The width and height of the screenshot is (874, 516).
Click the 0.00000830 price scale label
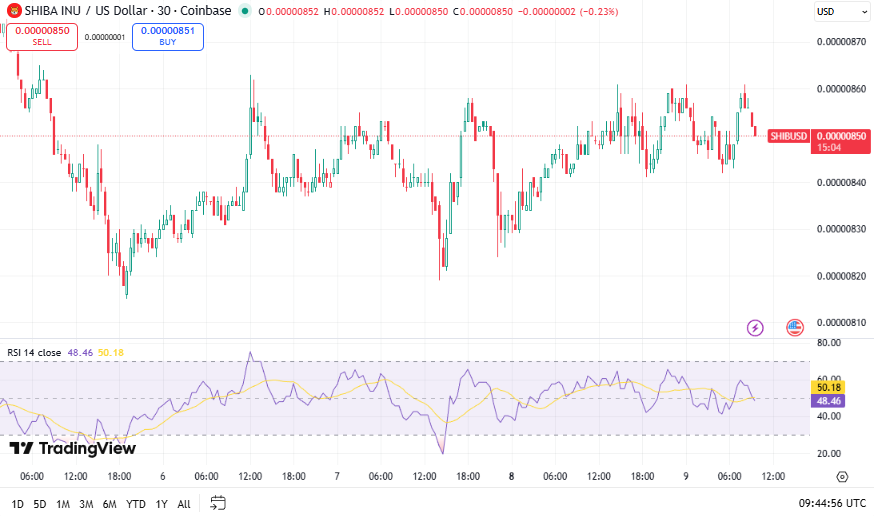click(x=841, y=229)
